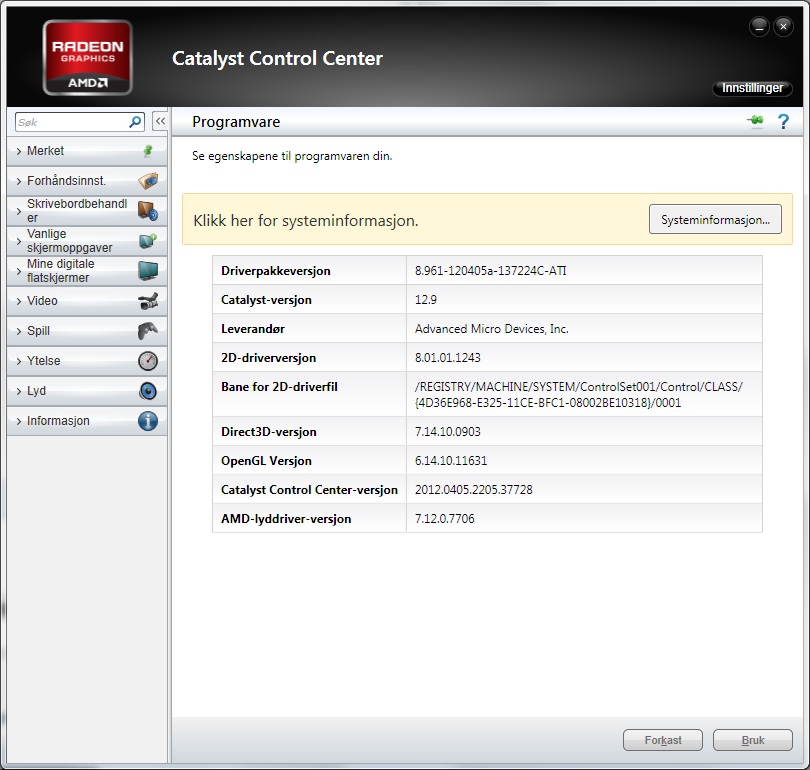
Task: Click the Video camera icon
Action: click(148, 301)
